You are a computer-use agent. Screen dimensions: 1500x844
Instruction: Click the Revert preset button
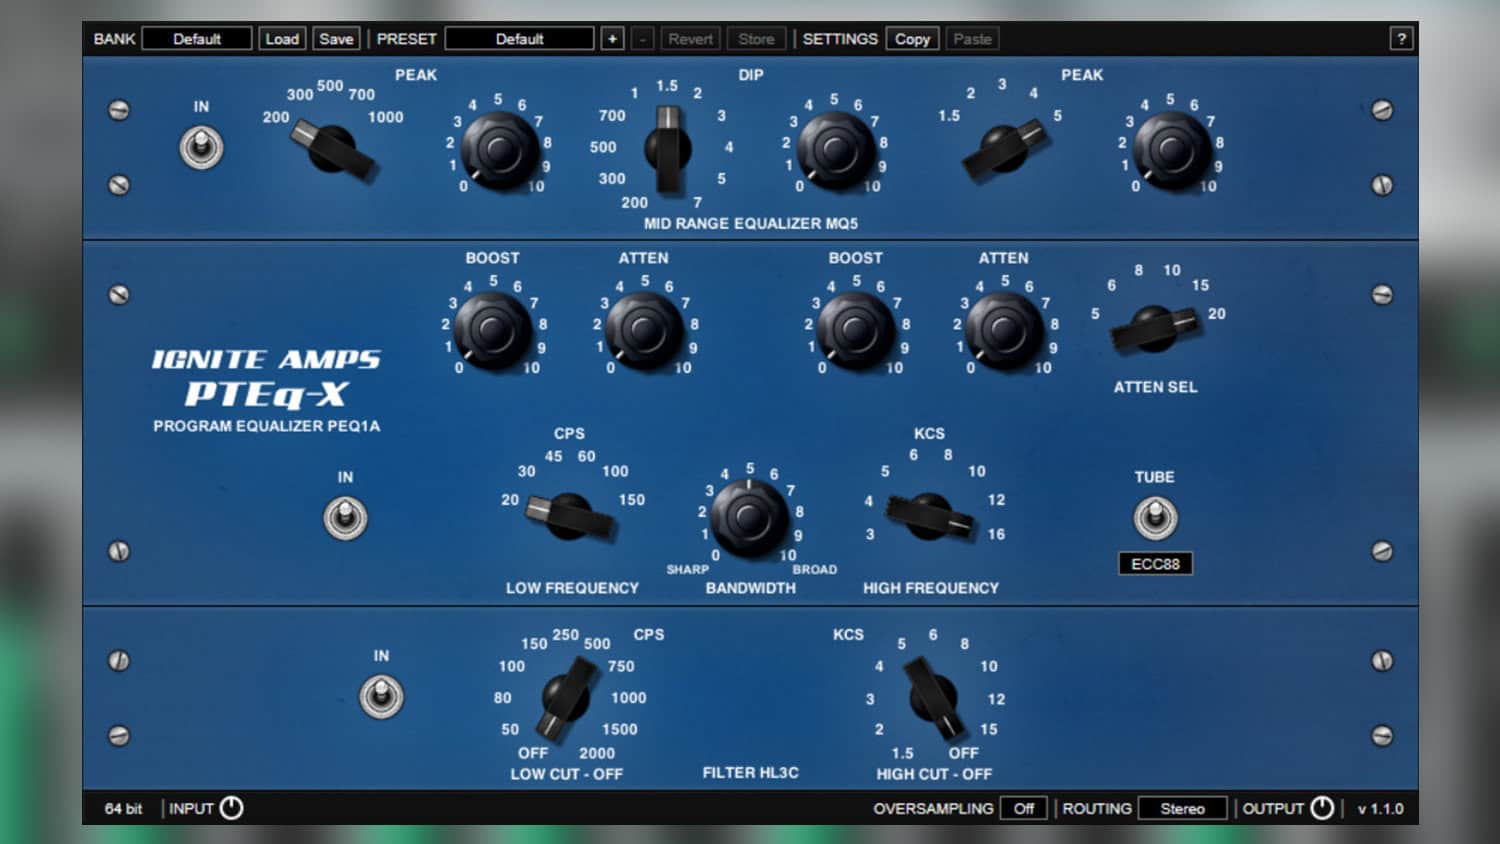(690, 39)
